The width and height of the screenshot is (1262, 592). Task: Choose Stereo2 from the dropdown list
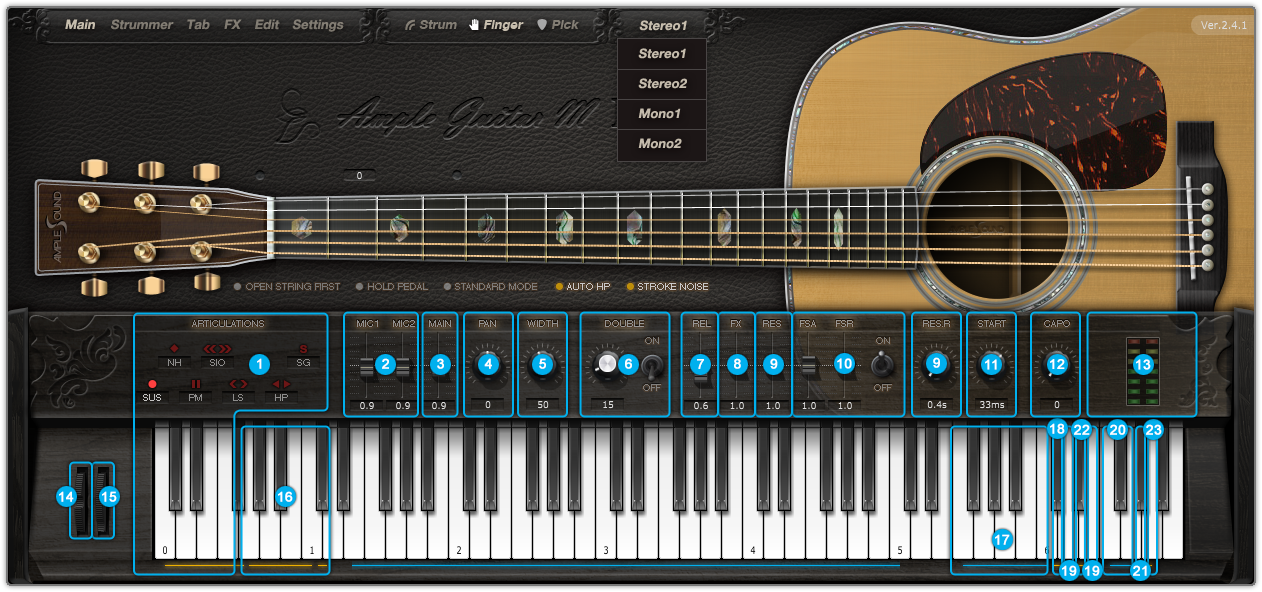tap(662, 84)
